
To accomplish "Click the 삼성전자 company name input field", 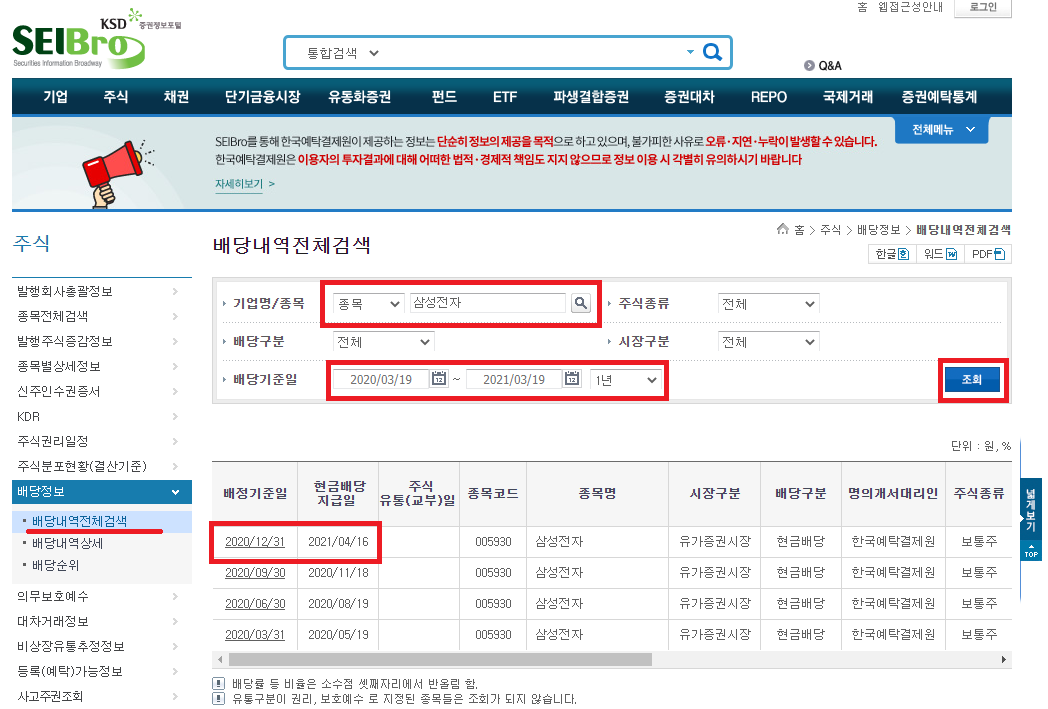I will pyautogui.click(x=488, y=303).
